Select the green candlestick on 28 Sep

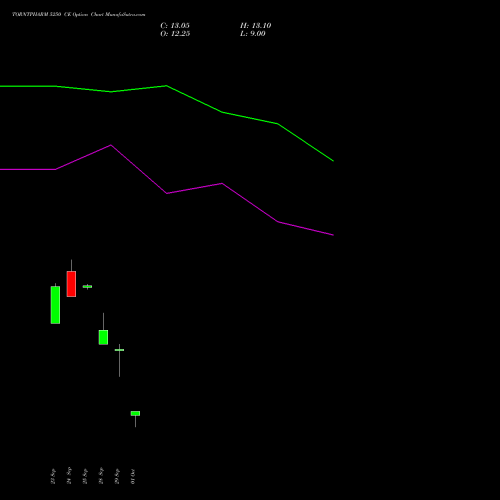pyautogui.click(x=103, y=337)
